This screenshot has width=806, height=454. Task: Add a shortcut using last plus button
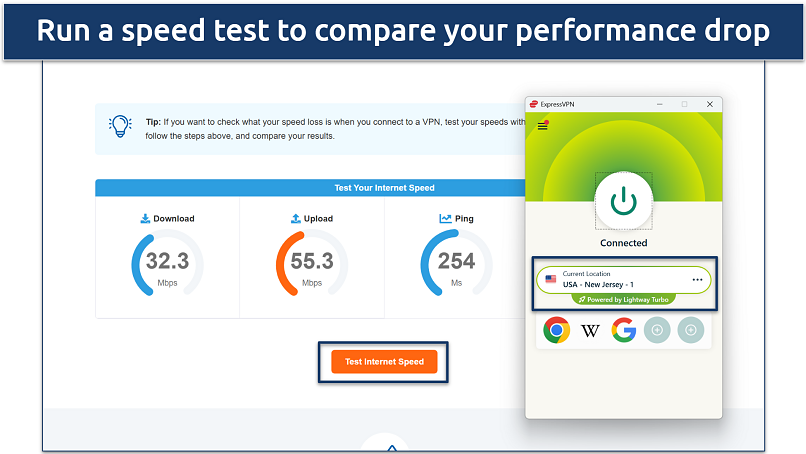(x=691, y=329)
